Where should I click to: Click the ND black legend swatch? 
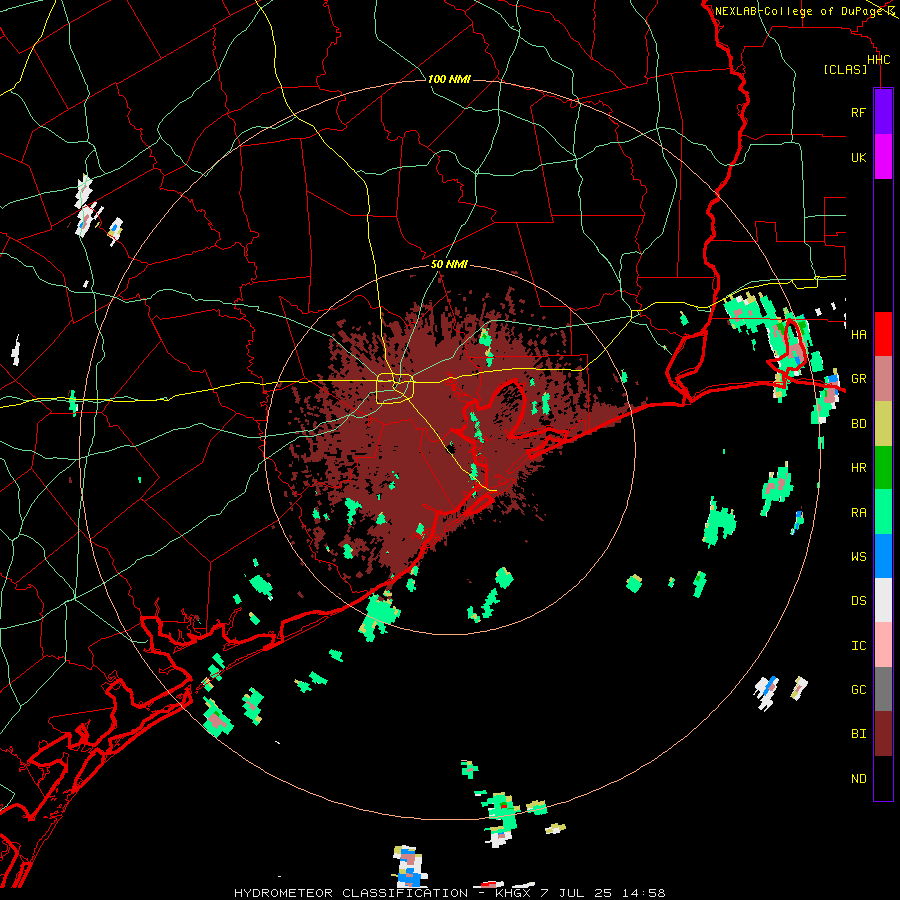pos(883,778)
